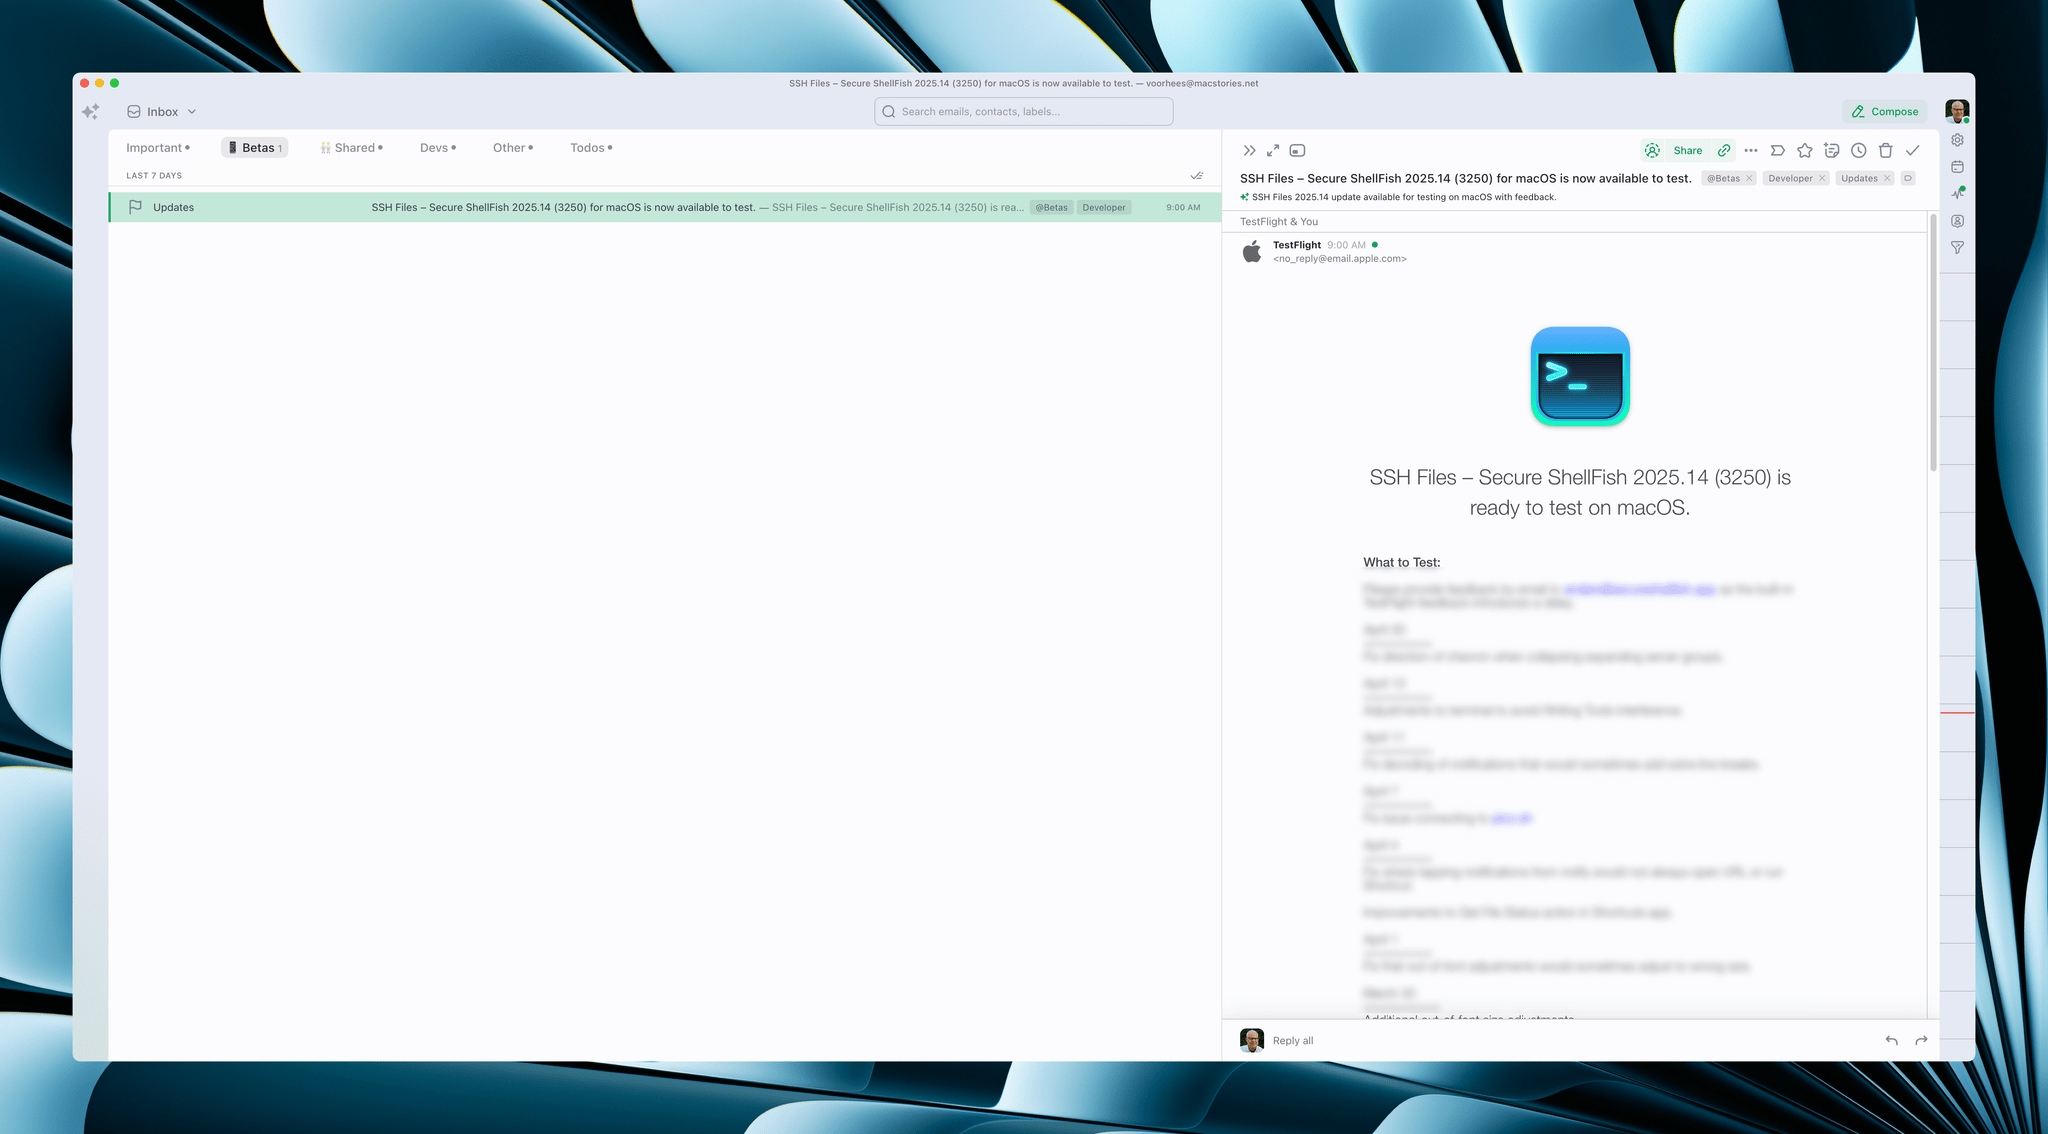
Task: Click the reading pane scrollbar
Action: (x=1933, y=345)
